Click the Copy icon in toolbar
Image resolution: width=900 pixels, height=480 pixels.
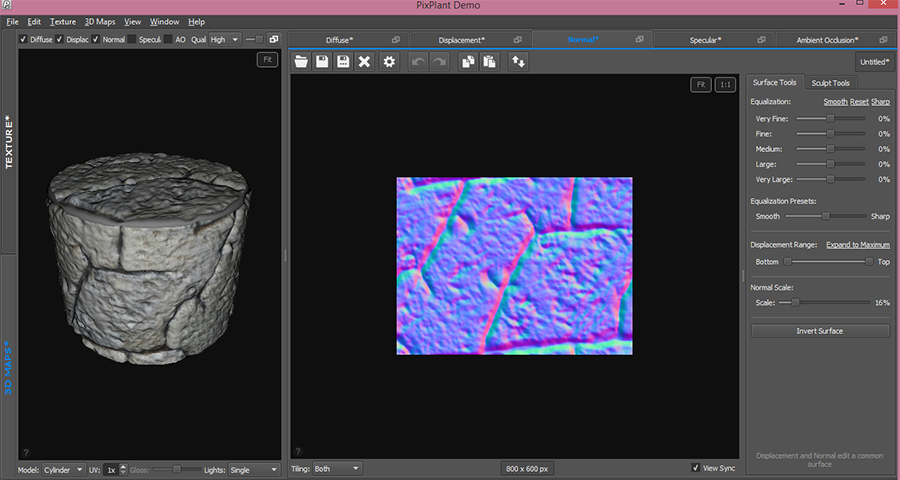tap(467, 62)
